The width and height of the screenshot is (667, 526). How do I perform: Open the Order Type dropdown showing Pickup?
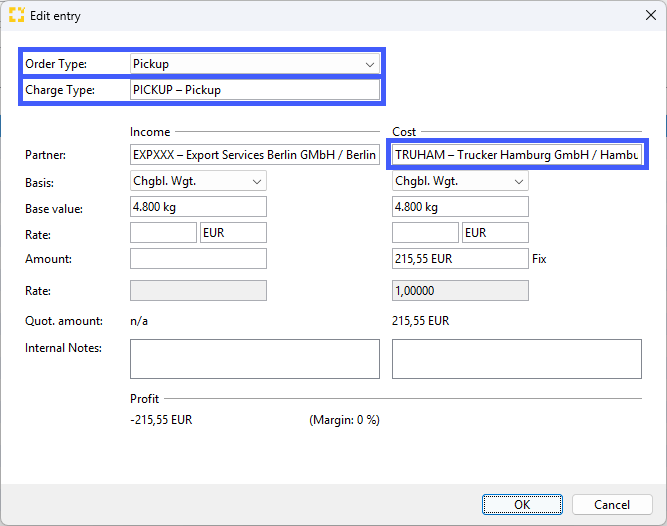pyautogui.click(x=255, y=64)
